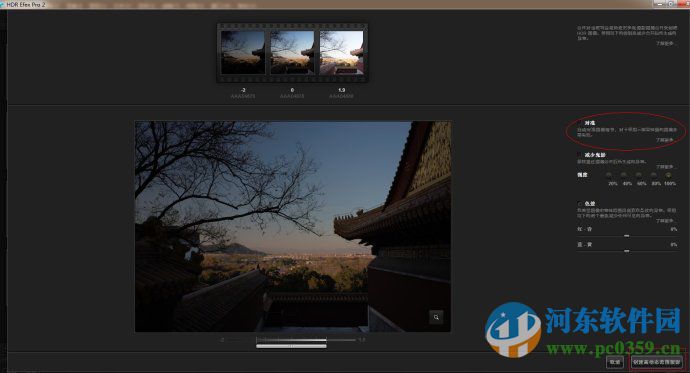690x373 pixels.
Task: Select the -2 exposure thumbnail
Action: [x=243, y=52]
